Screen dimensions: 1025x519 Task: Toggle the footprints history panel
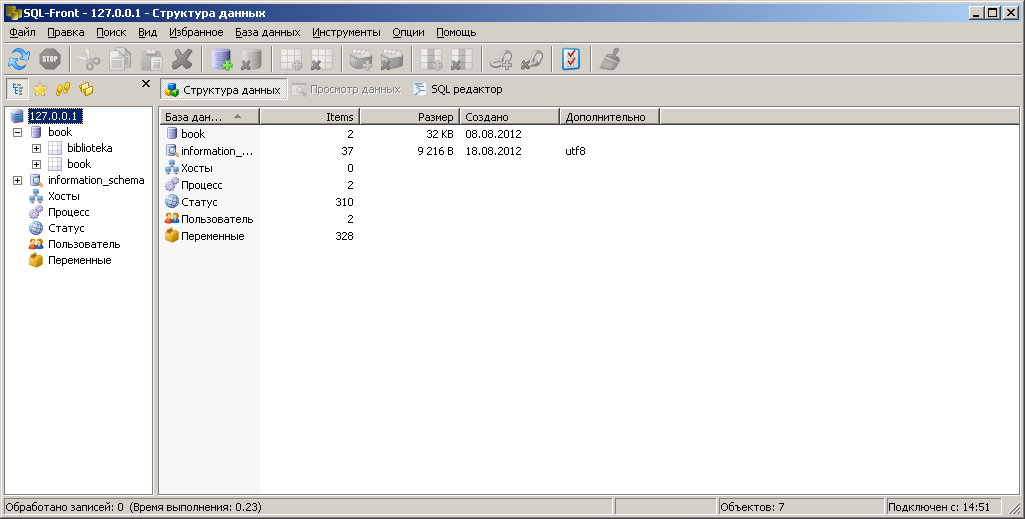(x=63, y=89)
